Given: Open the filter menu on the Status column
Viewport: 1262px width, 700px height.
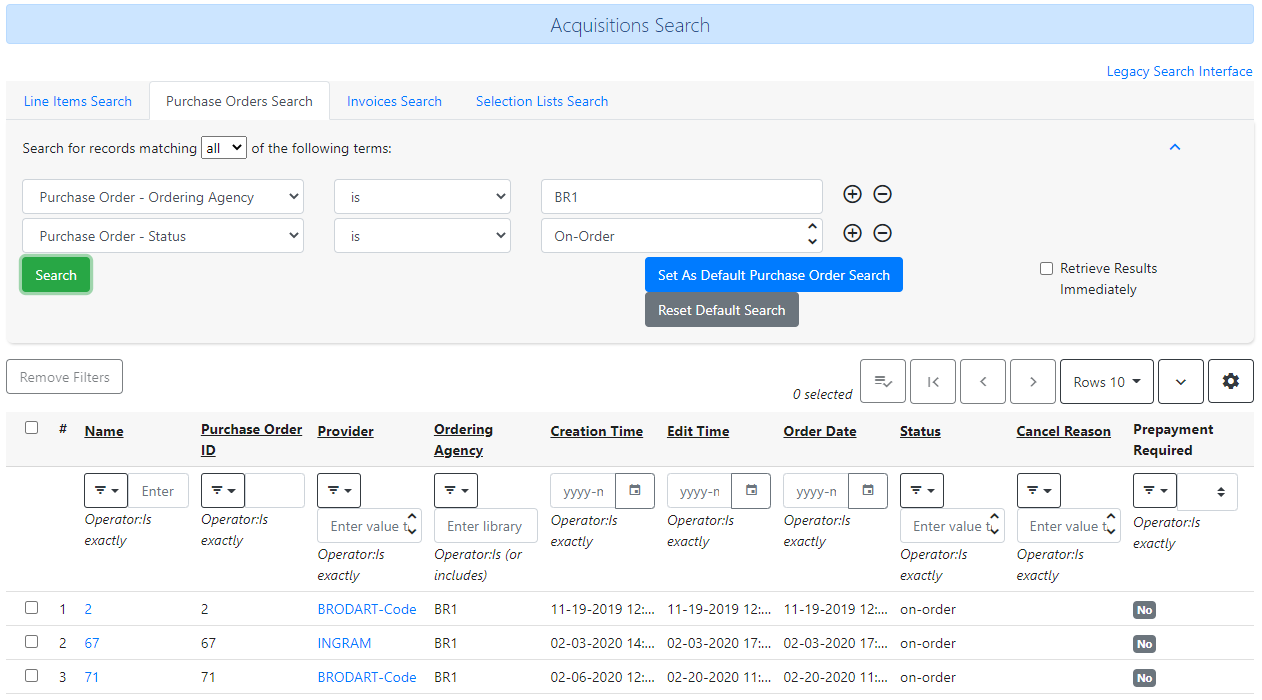Looking at the screenshot, I should click(922, 490).
